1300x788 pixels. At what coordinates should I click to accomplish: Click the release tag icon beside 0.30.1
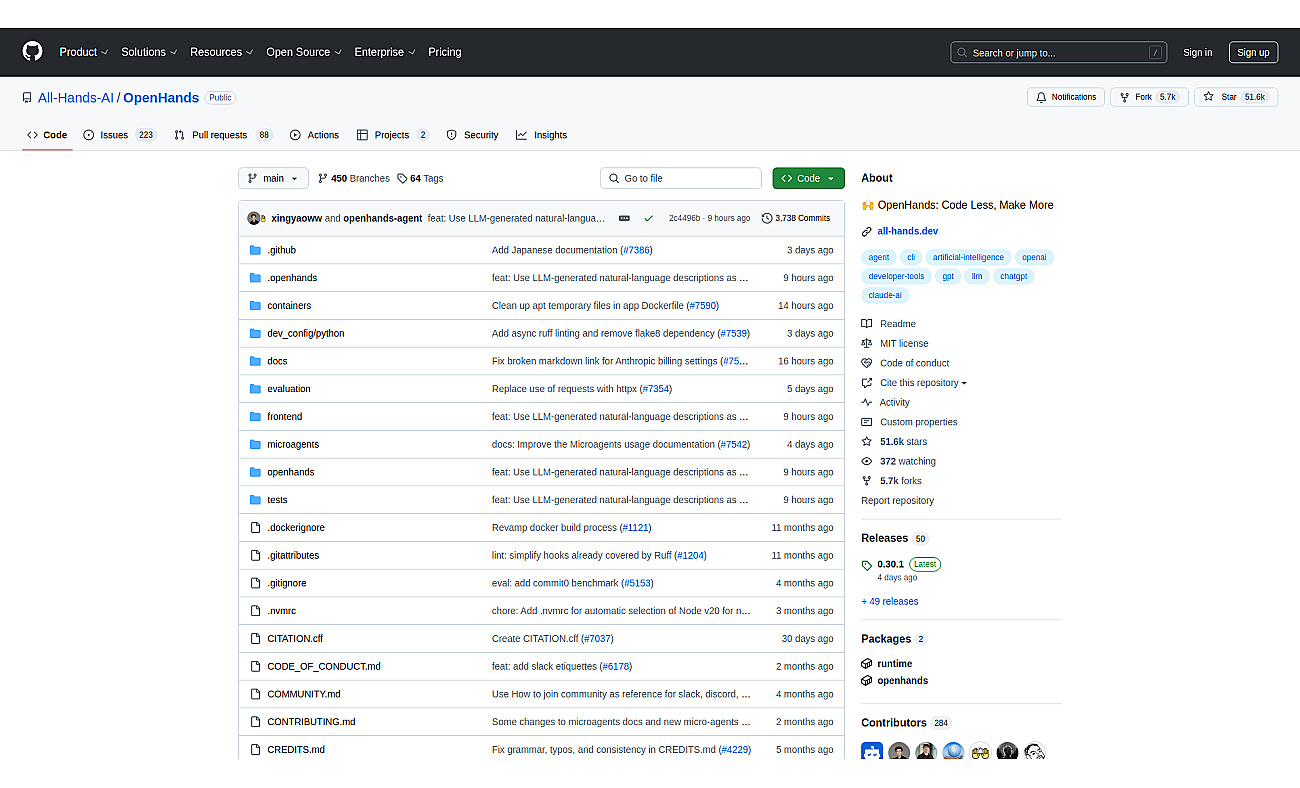(867, 565)
